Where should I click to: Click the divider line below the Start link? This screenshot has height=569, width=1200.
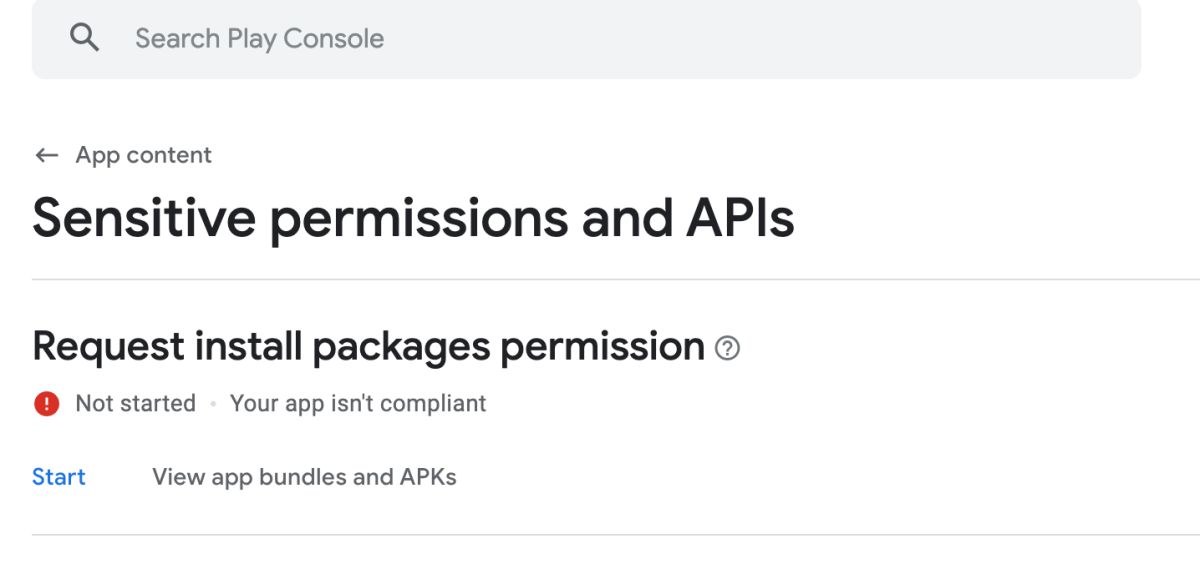tap(600, 534)
